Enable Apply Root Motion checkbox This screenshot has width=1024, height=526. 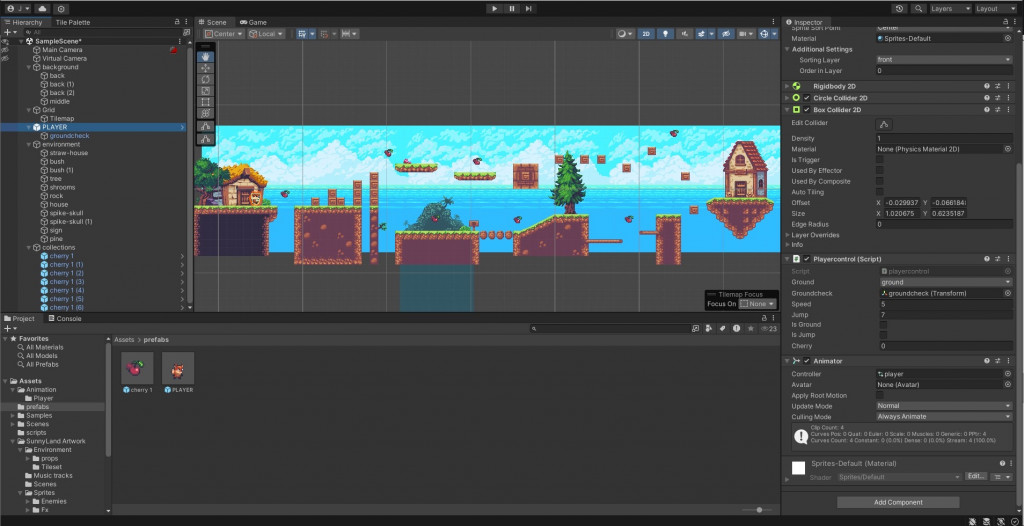(880, 395)
